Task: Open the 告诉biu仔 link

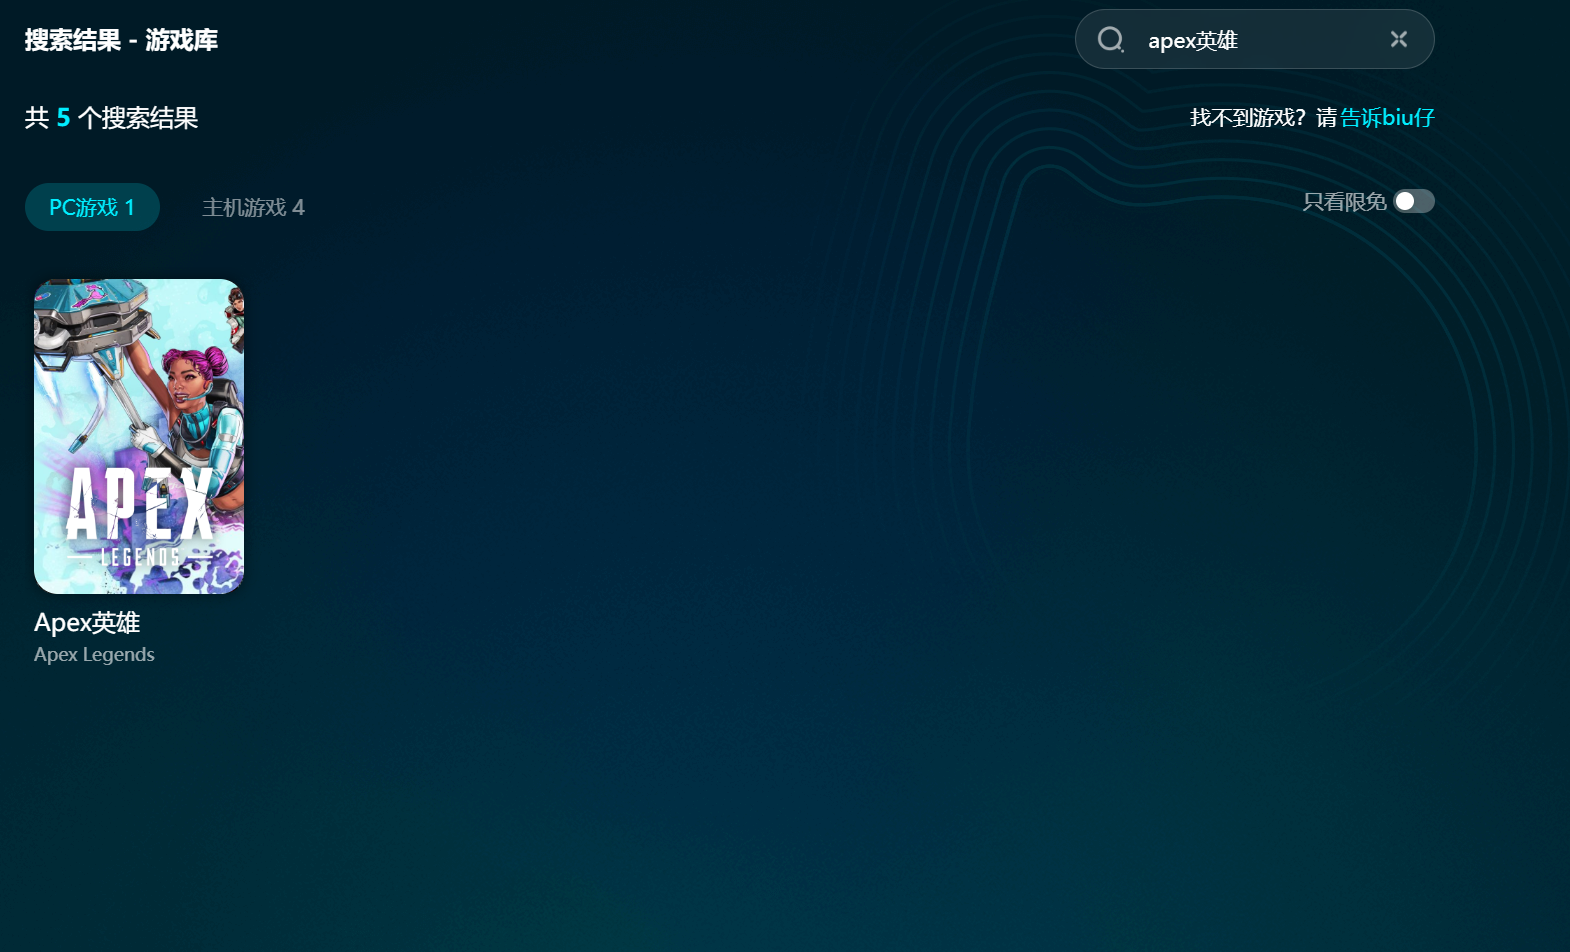Action: tap(1387, 118)
